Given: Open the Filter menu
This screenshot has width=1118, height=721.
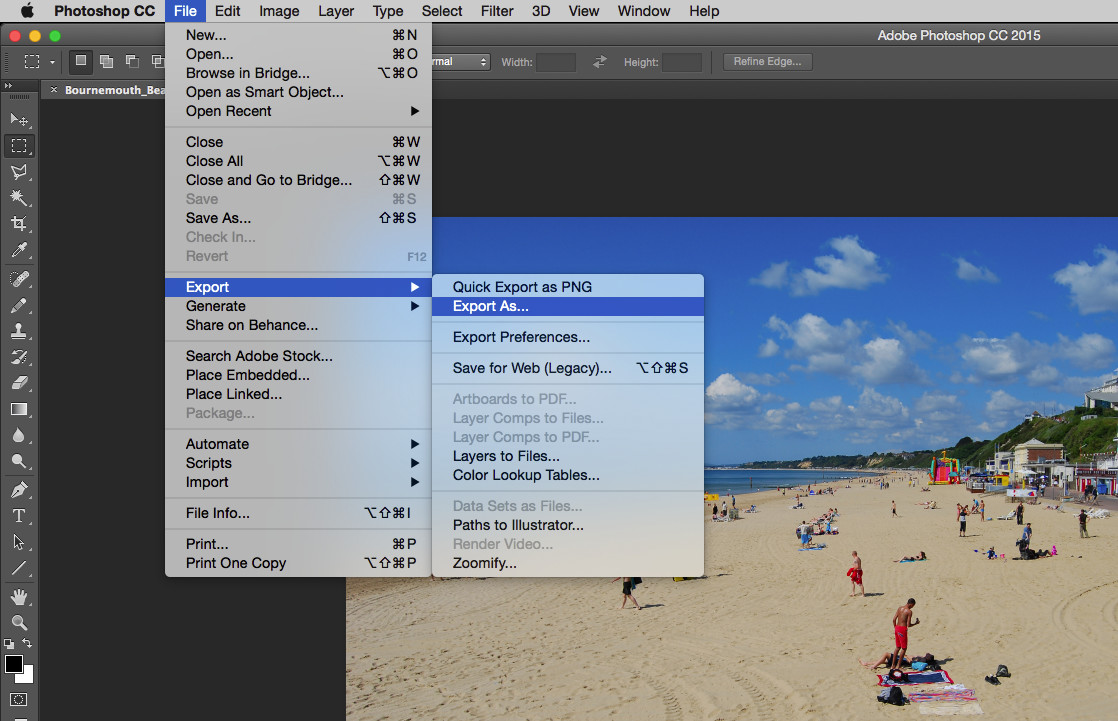Looking at the screenshot, I should click(497, 11).
